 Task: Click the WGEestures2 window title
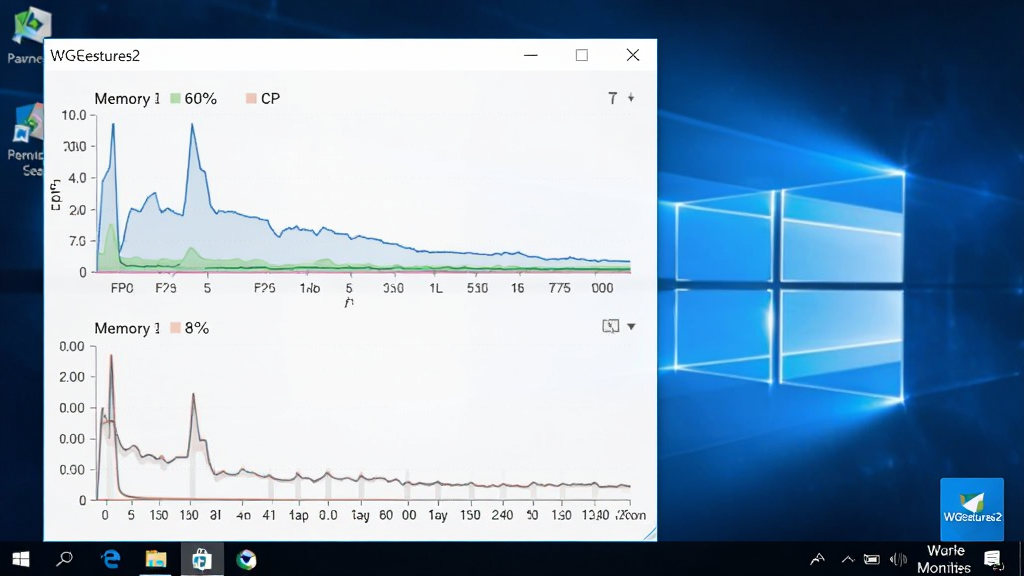[x=95, y=56]
